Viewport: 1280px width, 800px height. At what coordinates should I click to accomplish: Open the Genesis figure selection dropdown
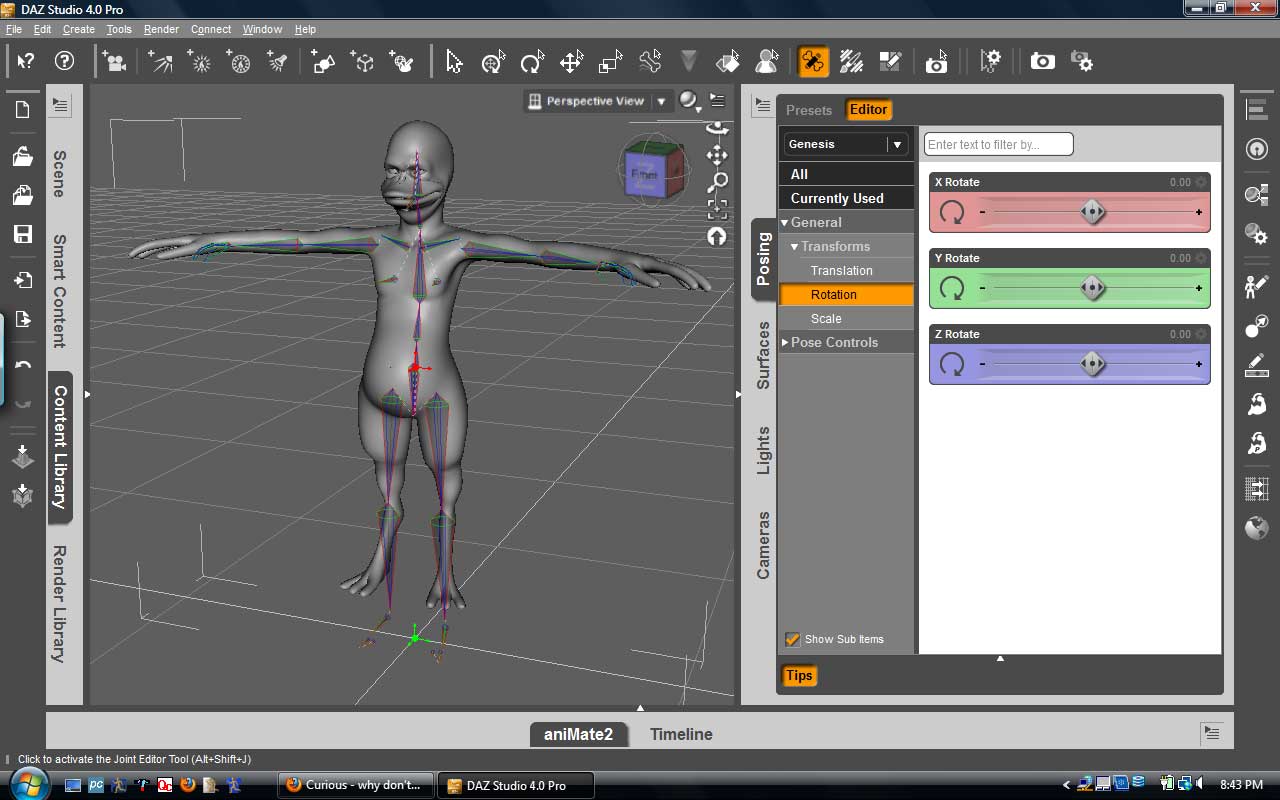coord(897,144)
